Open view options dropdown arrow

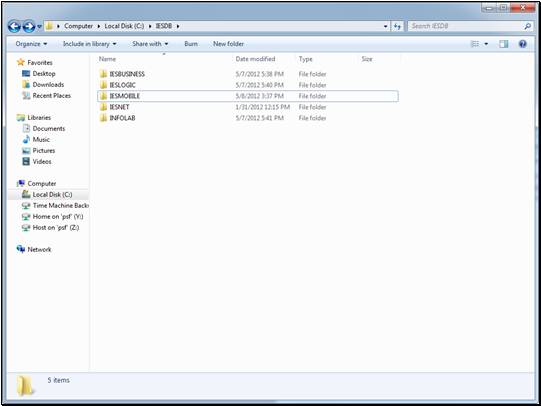[486, 44]
